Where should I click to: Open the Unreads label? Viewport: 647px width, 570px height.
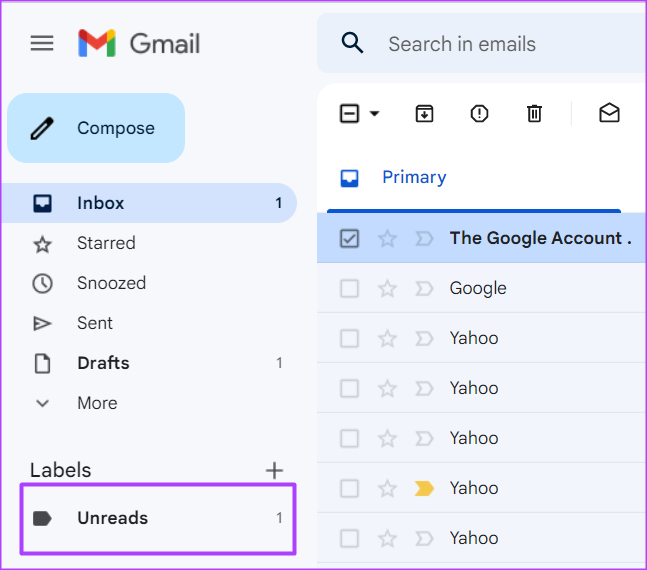tap(158, 518)
